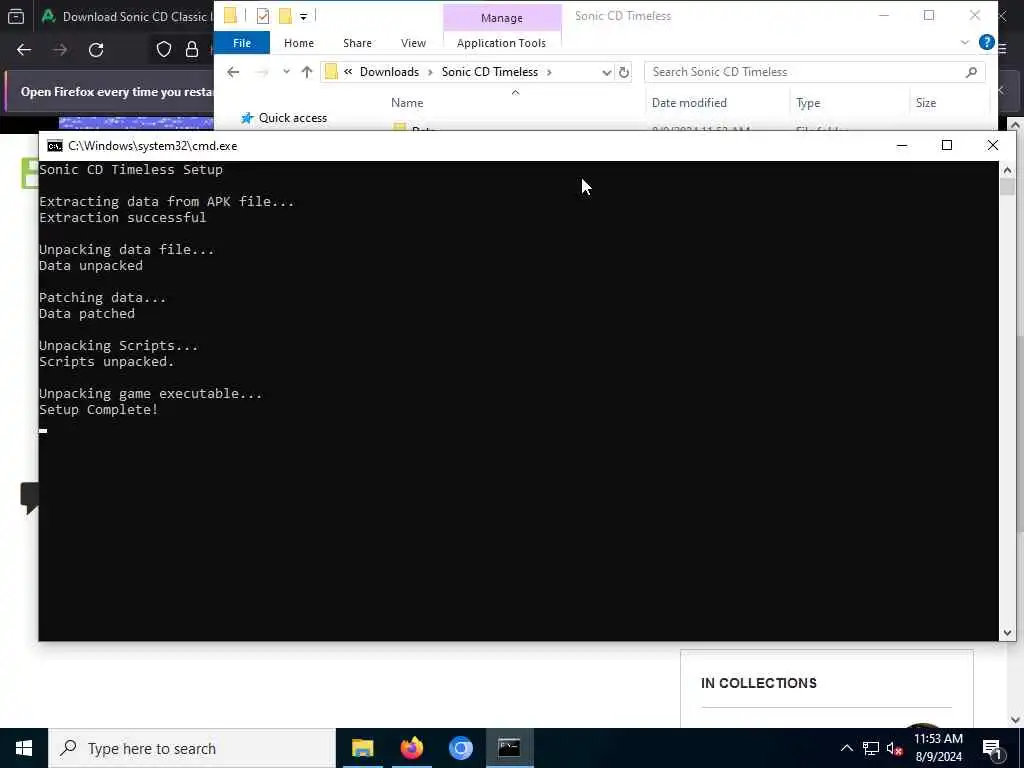Switch to the Share ribbon tab
This screenshot has width=1024, height=768.
tap(357, 43)
